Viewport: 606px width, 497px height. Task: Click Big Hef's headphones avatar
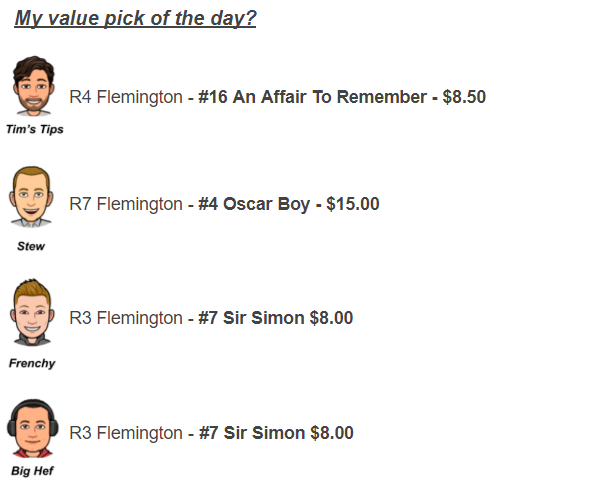click(33, 428)
